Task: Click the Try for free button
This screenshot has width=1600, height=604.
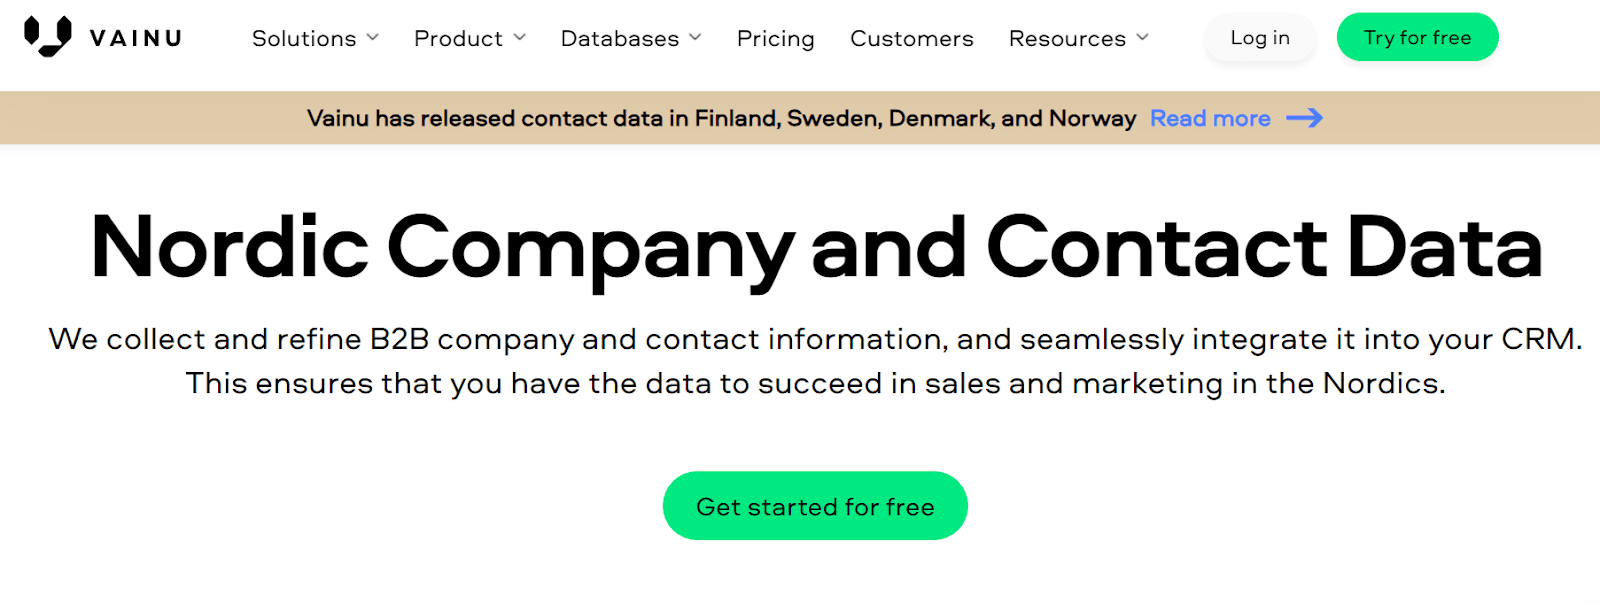Action: click(1417, 37)
